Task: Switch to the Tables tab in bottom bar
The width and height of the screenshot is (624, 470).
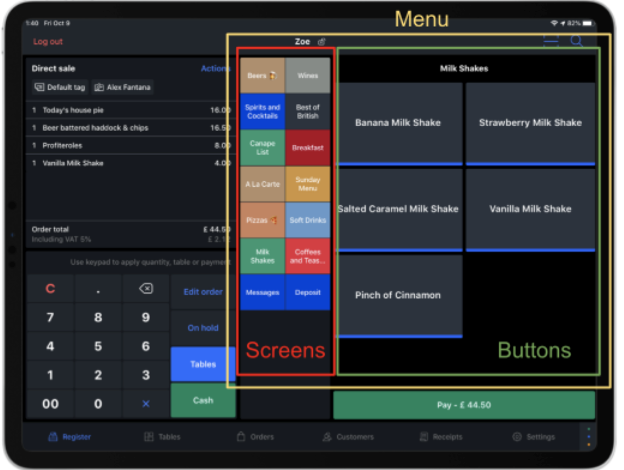Action: click(162, 437)
